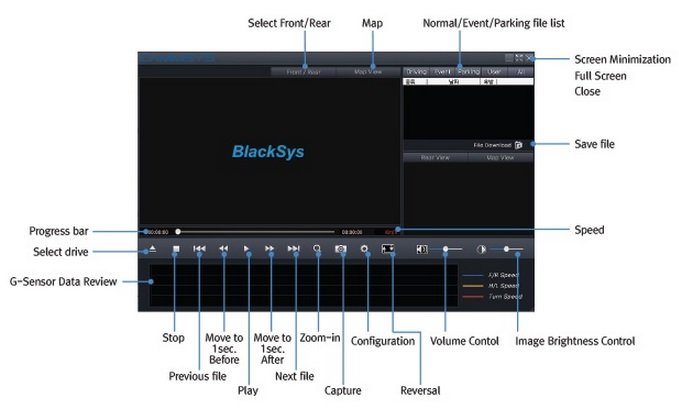Image resolution: width=679 pixels, height=411 pixels.
Task: Capture a snapshot with the camera icon
Action: [341, 249]
